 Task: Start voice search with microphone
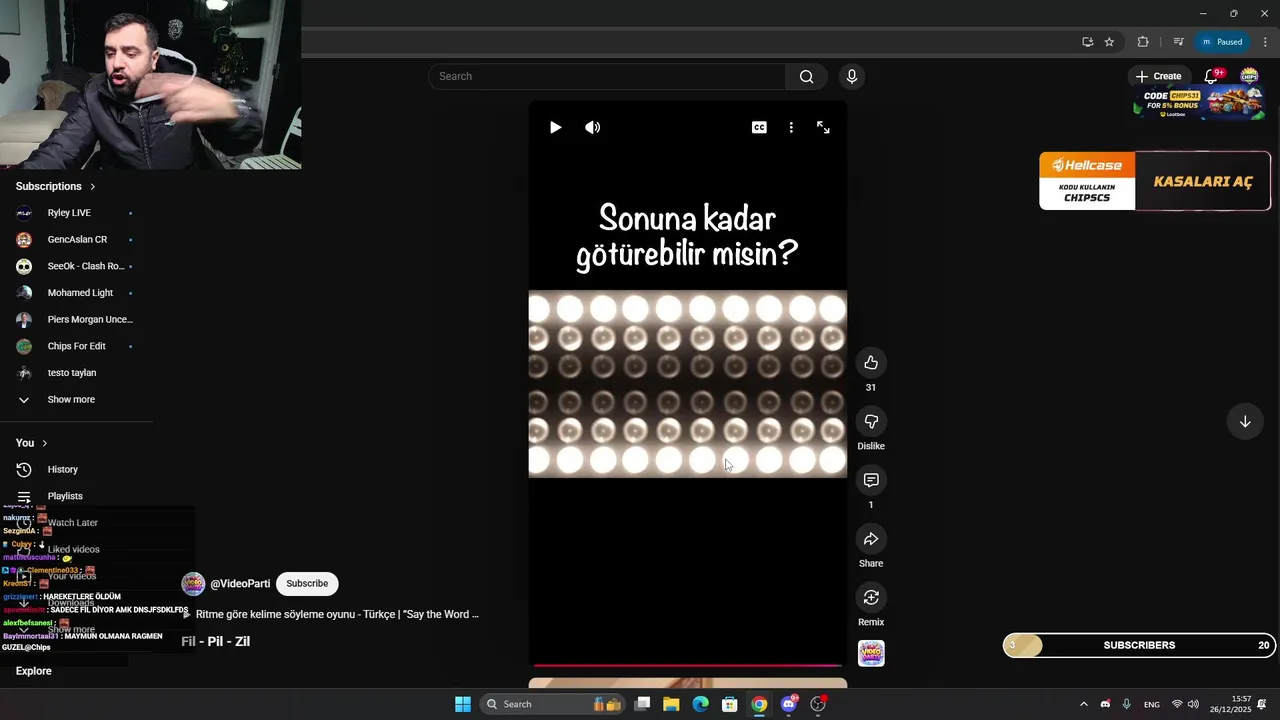[x=851, y=77]
